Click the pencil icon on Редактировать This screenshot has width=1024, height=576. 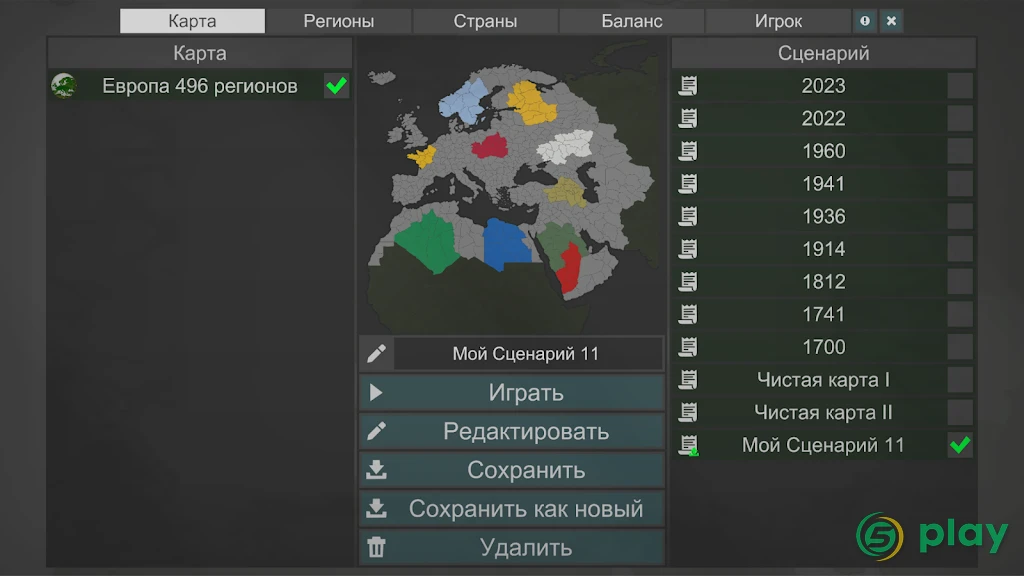click(376, 431)
